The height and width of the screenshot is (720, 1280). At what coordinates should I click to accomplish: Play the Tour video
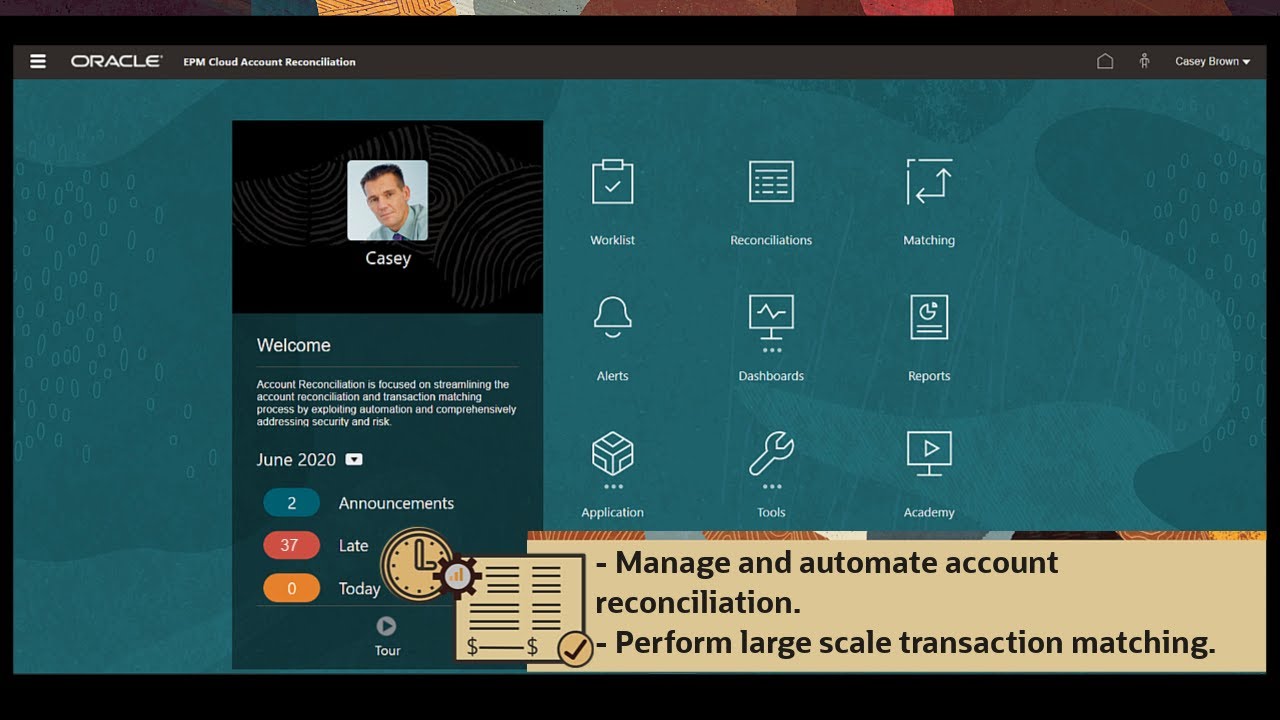click(386, 626)
